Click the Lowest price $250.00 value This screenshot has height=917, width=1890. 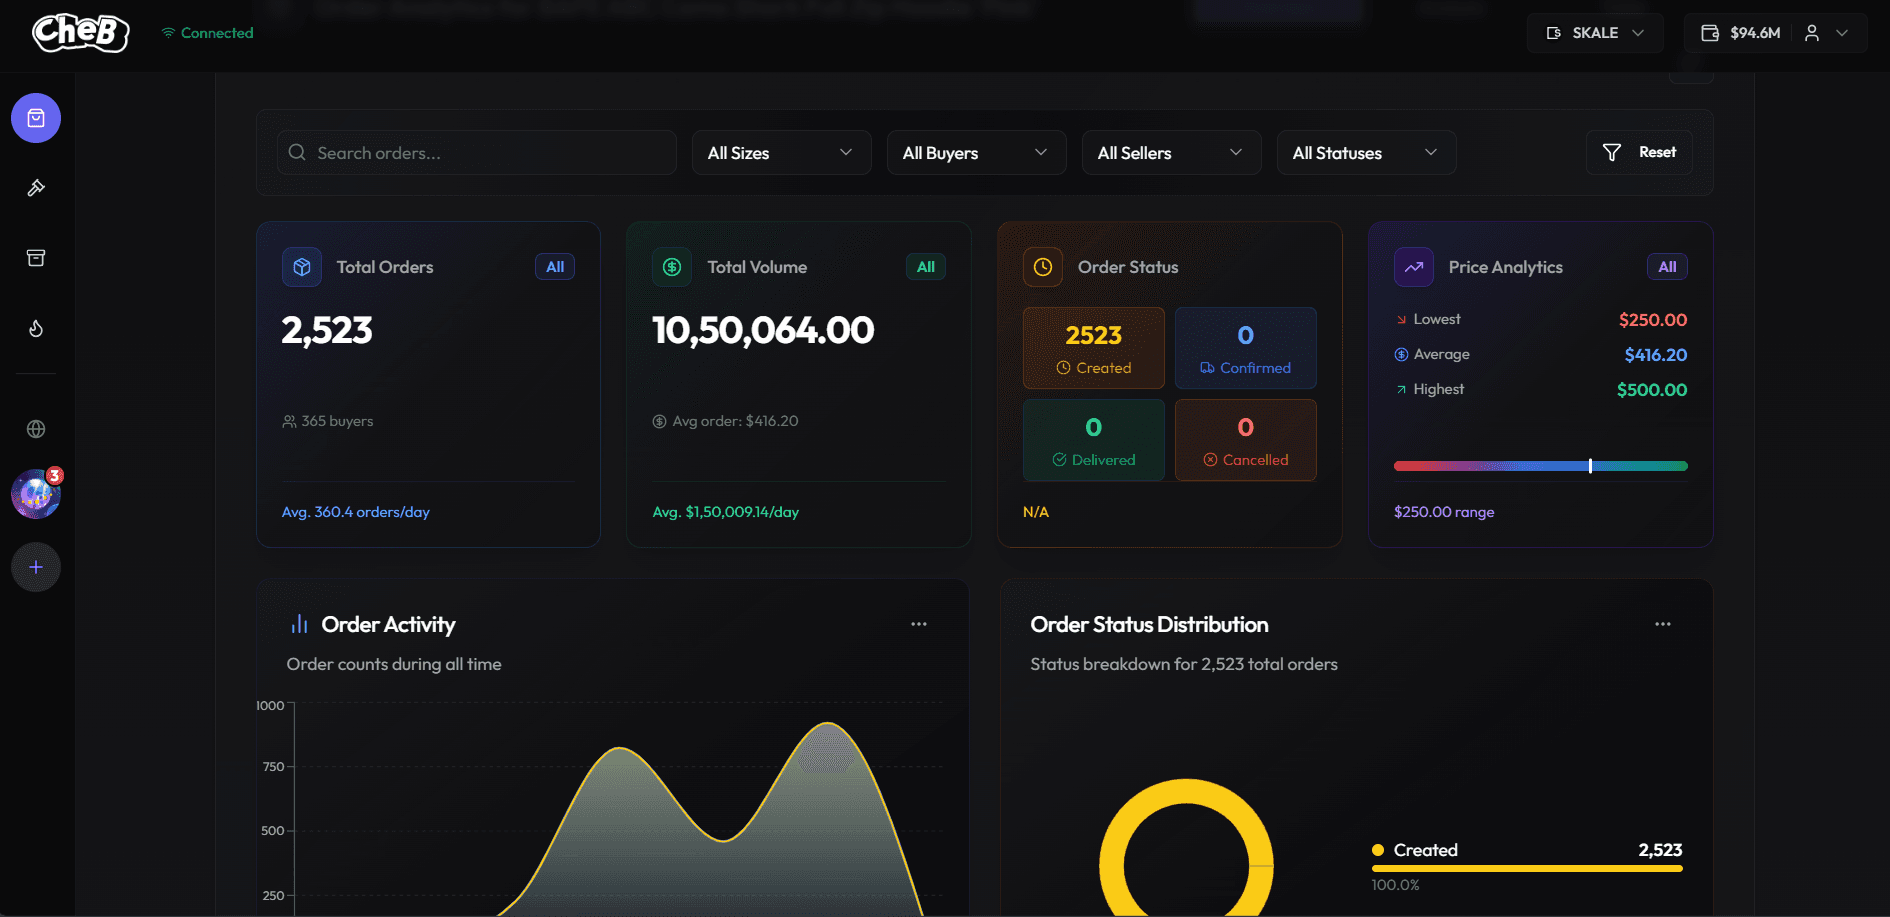tap(1653, 320)
